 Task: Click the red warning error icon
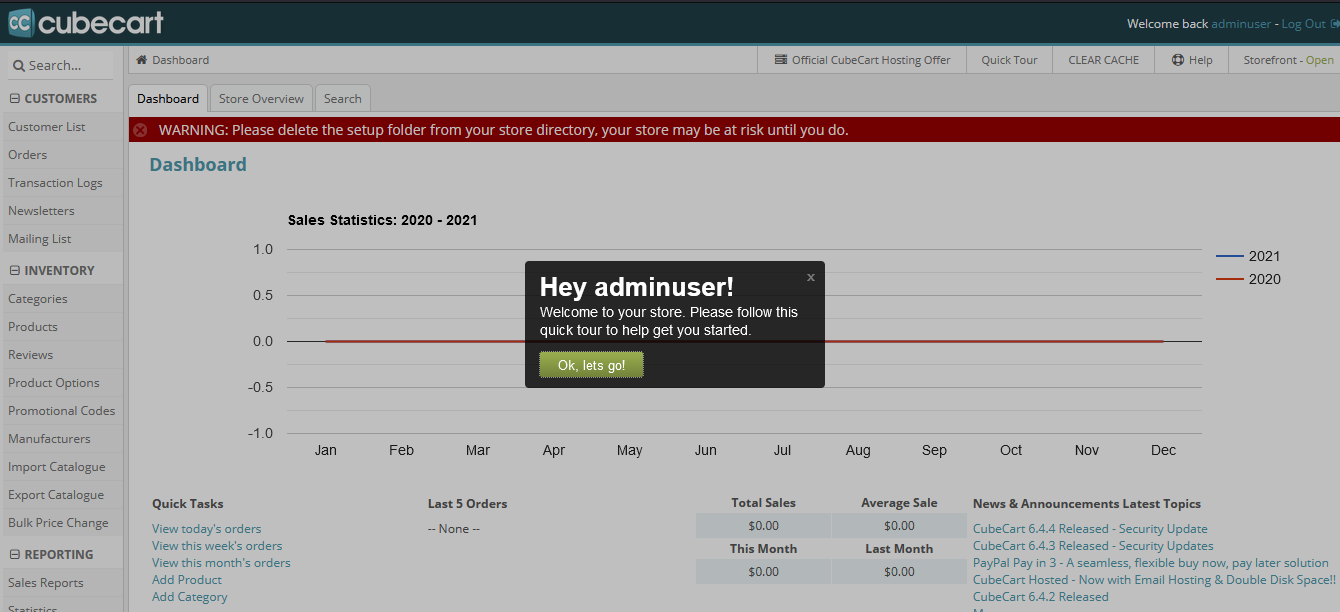coord(140,130)
